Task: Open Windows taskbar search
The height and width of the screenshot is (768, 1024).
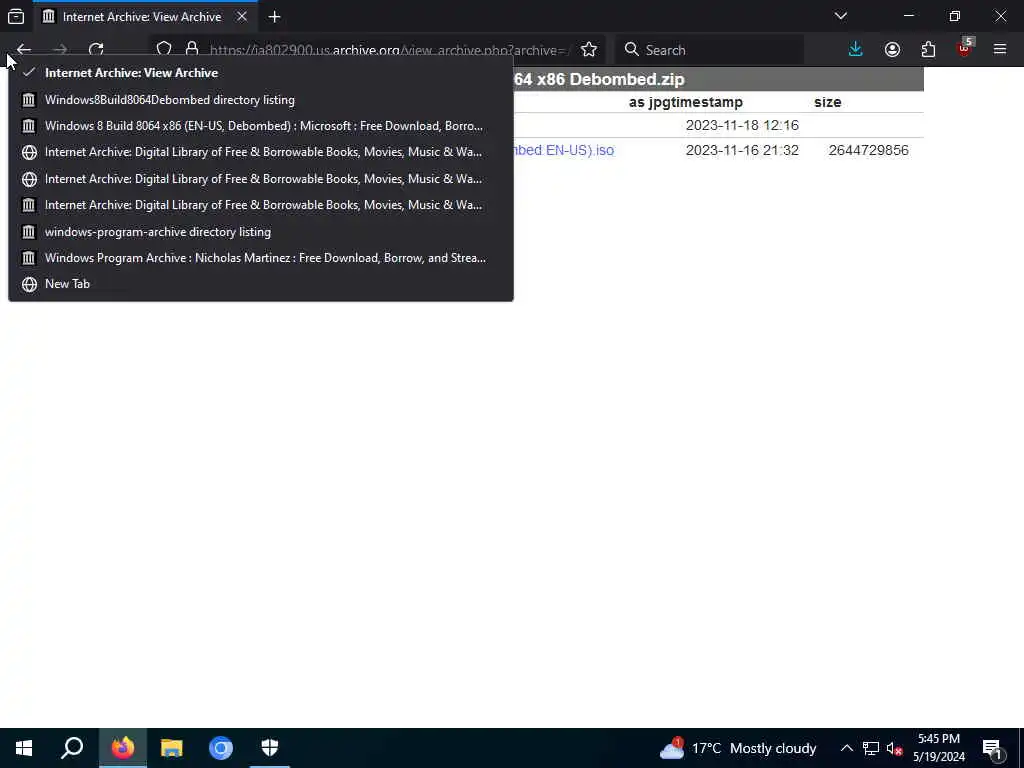Action: [72, 748]
